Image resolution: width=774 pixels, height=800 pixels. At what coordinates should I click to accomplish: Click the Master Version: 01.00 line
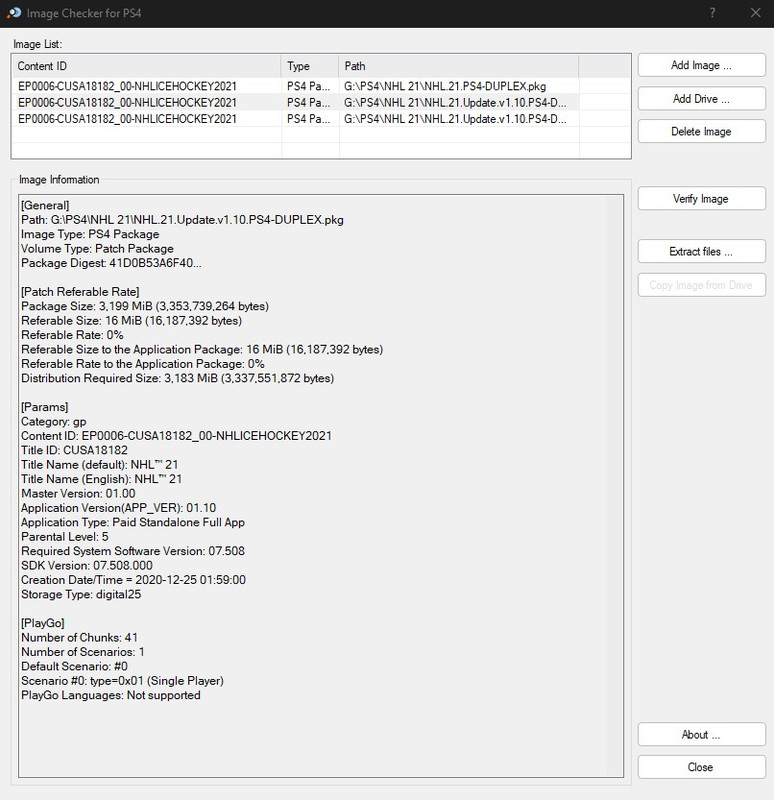[78, 493]
